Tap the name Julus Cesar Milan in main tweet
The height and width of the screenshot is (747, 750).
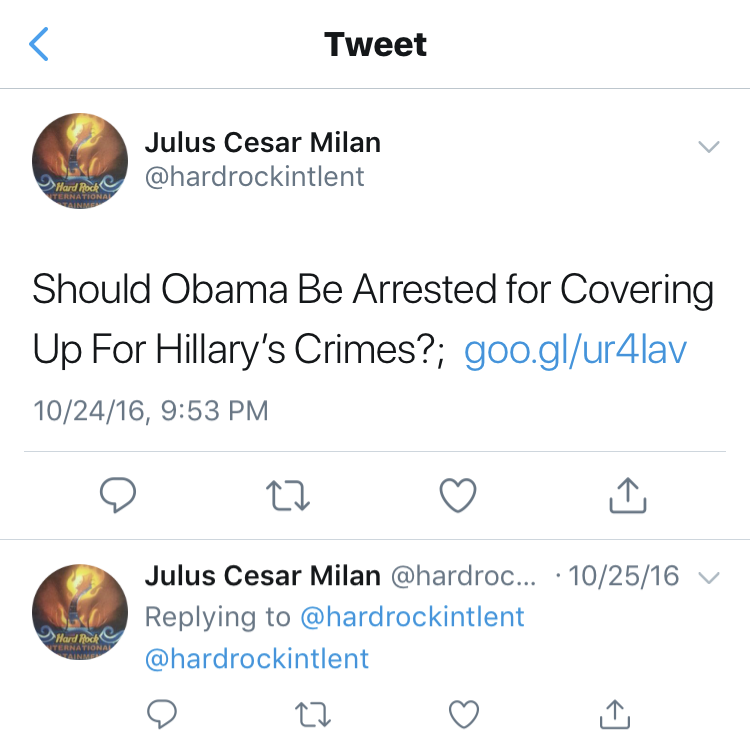point(263,143)
